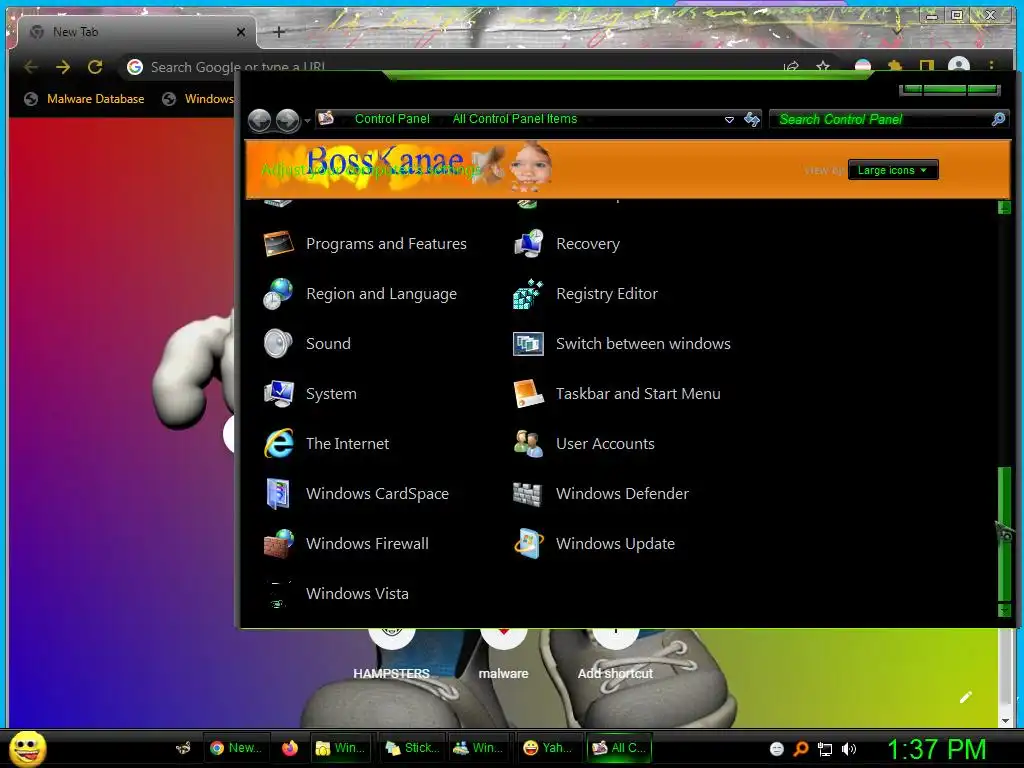Open Switch between windows
Screen dimensions: 1024x768
(622, 344)
